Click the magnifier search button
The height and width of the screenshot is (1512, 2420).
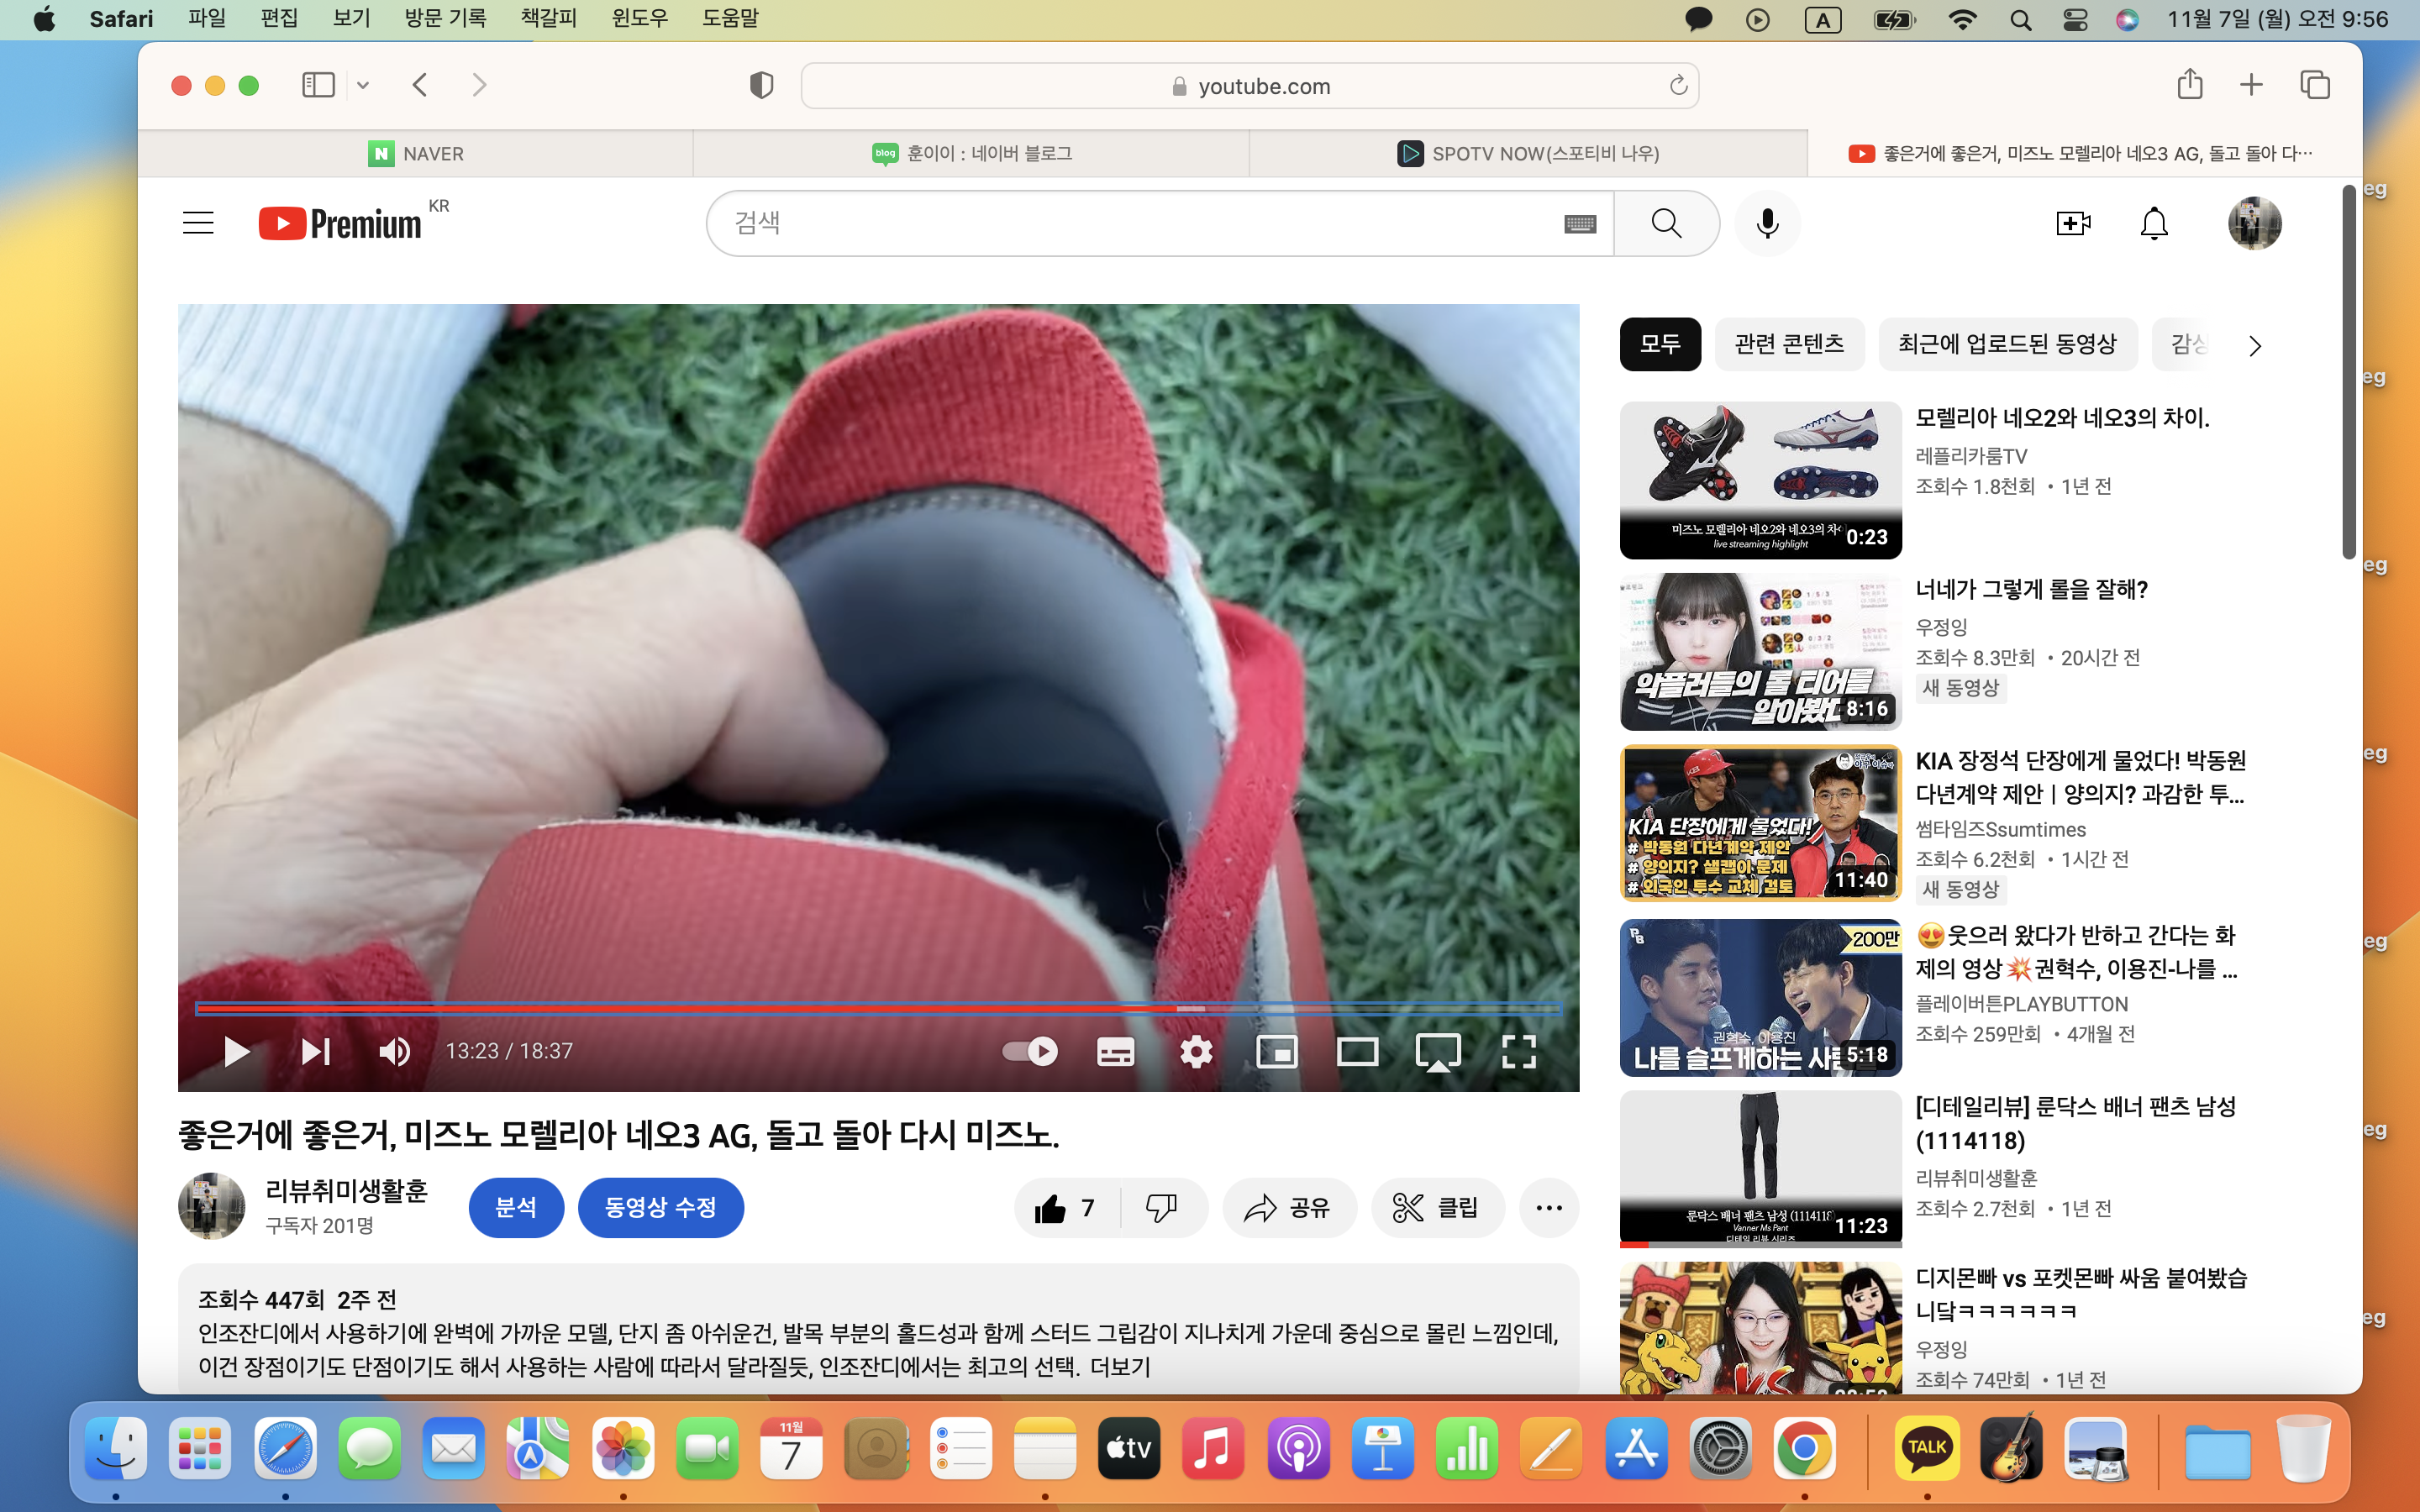point(1666,223)
